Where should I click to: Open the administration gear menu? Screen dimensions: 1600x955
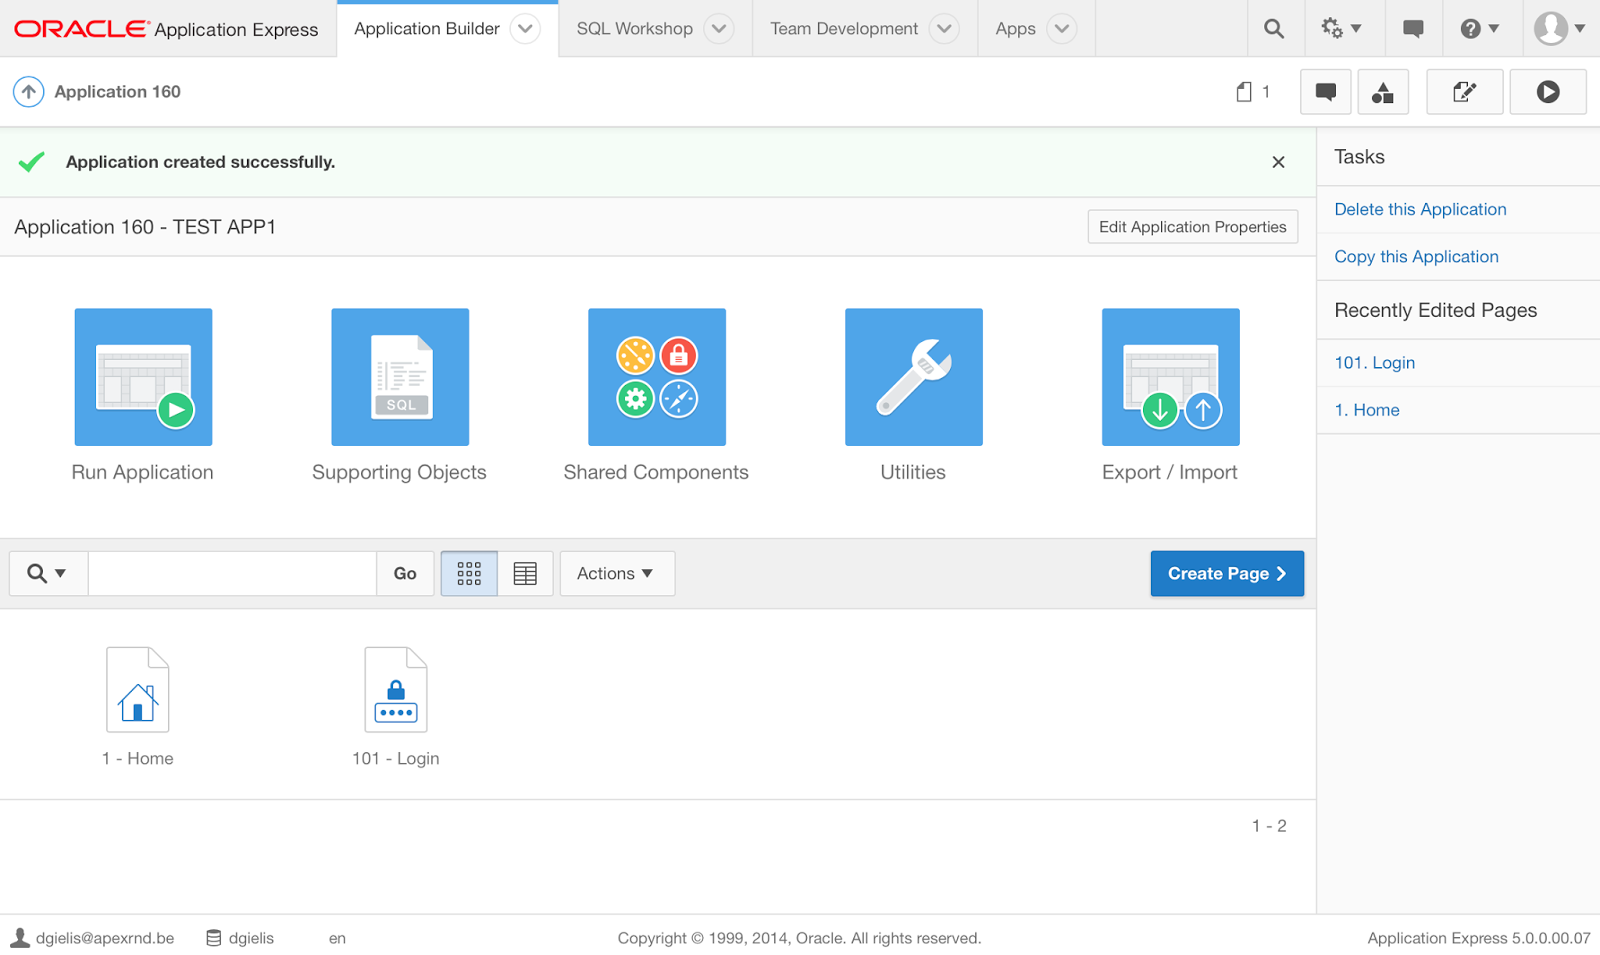[1341, 29]
